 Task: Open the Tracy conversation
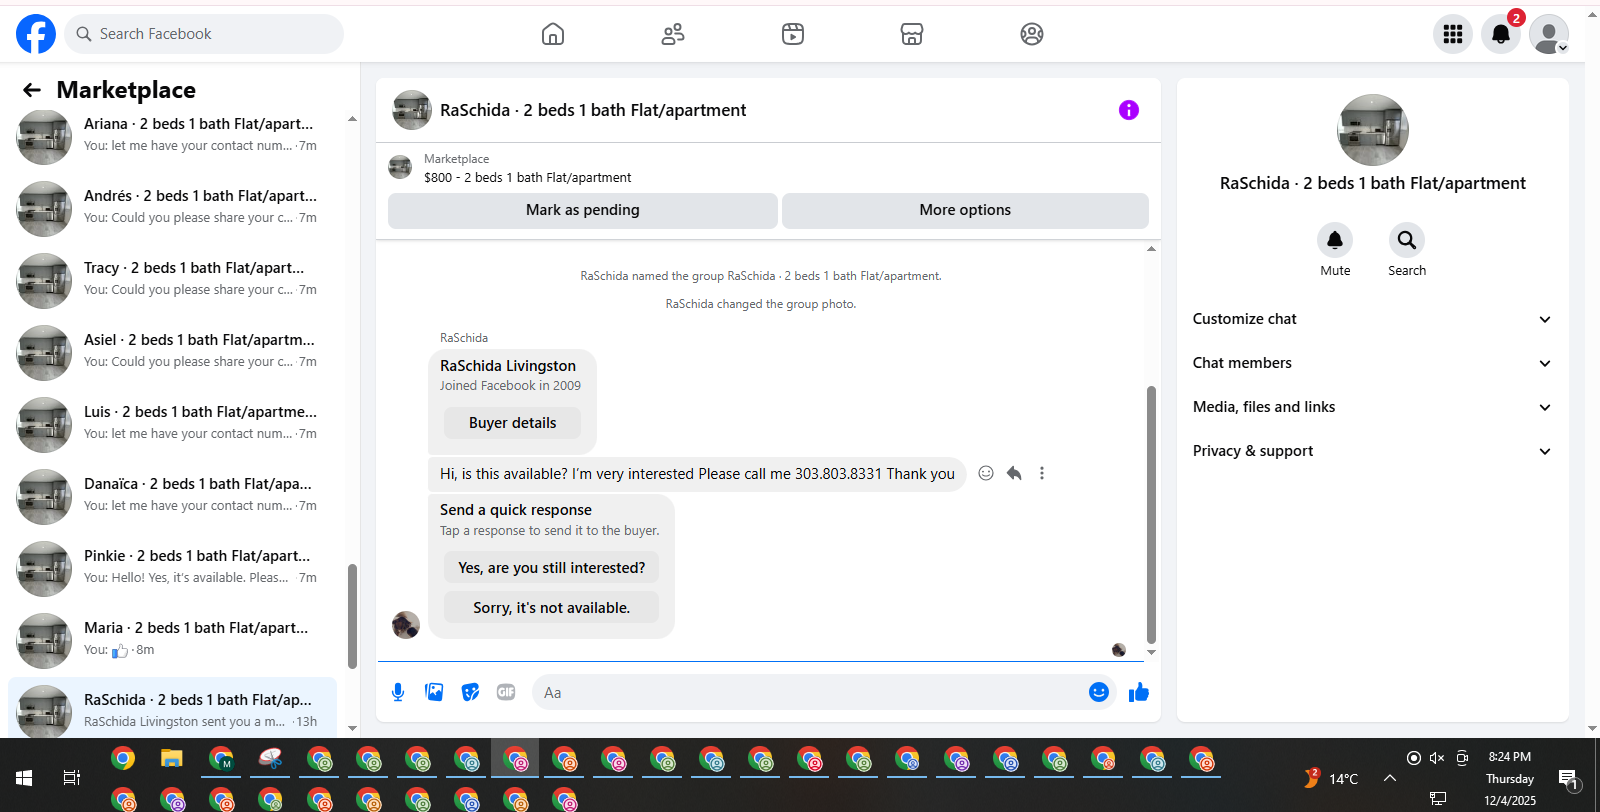click(x=172, y=280)
